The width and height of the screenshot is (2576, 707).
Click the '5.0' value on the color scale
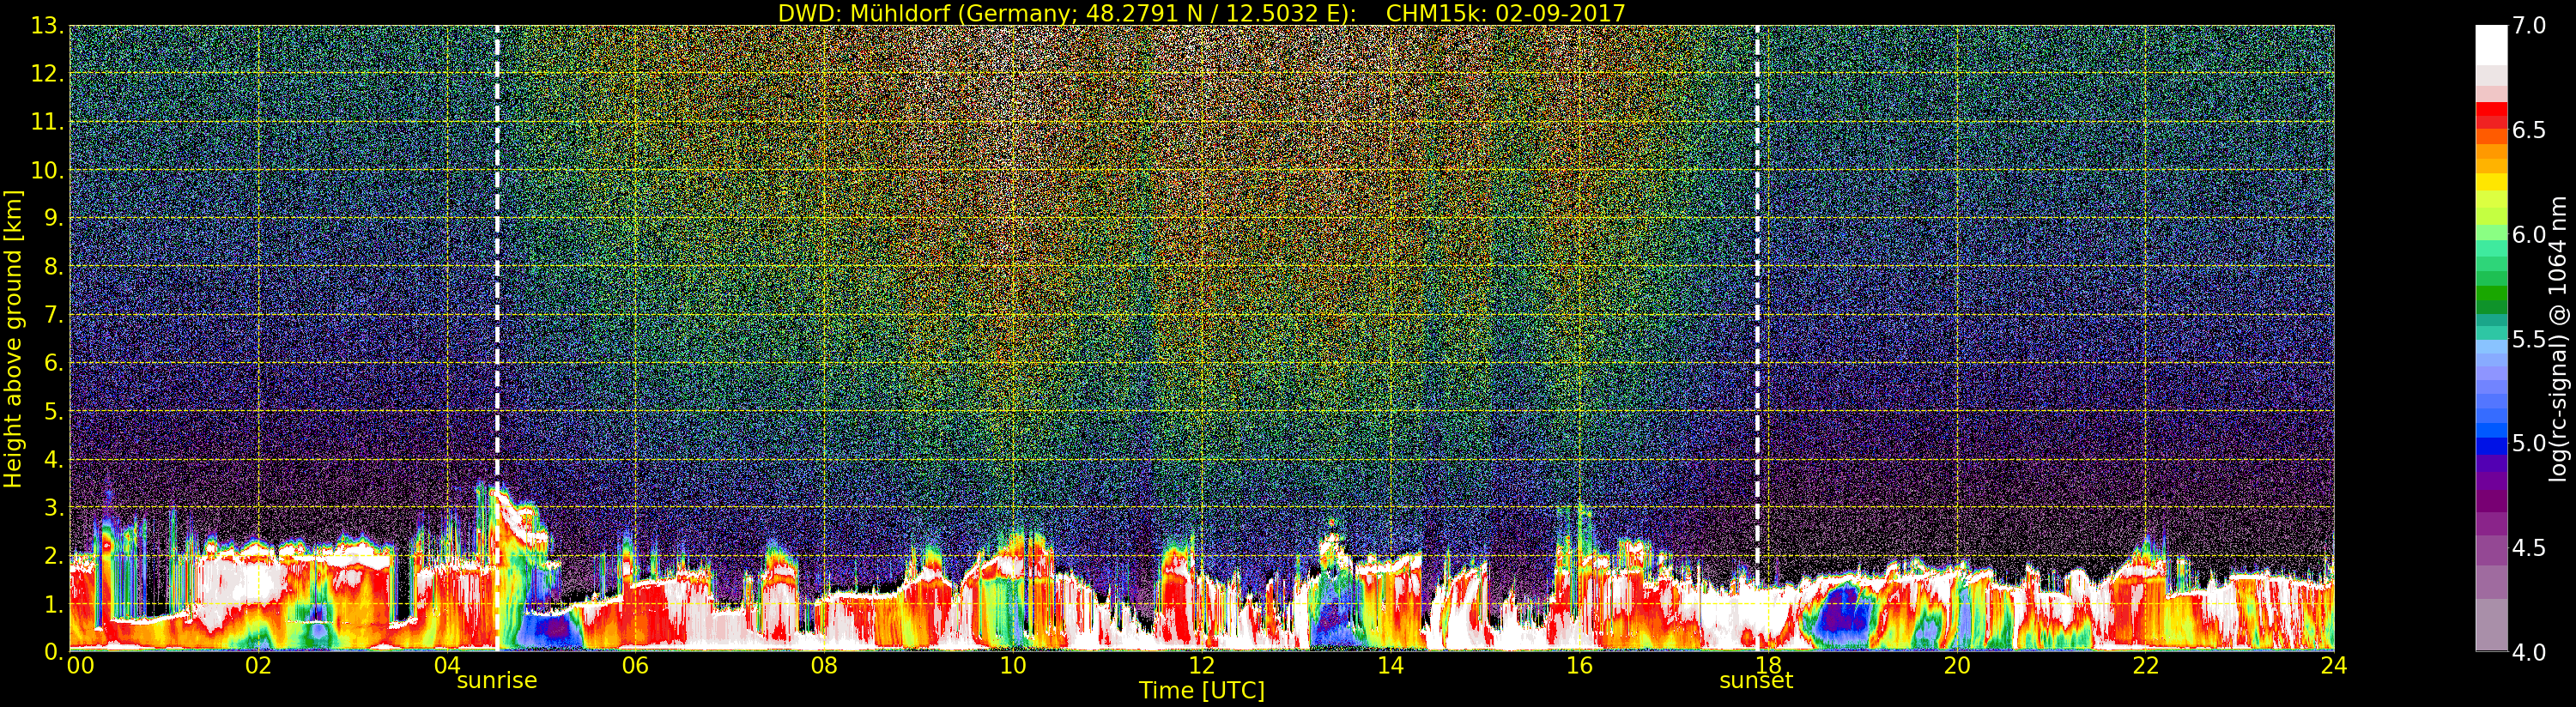click(2529, 443)
